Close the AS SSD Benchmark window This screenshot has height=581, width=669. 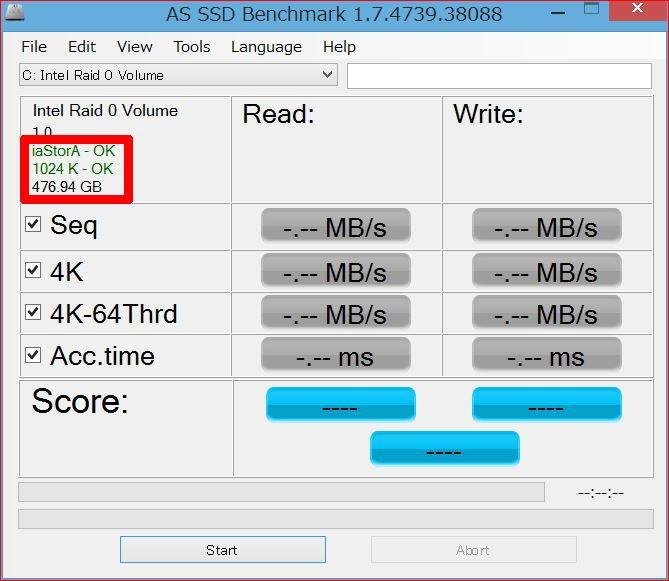pos(638,9)
